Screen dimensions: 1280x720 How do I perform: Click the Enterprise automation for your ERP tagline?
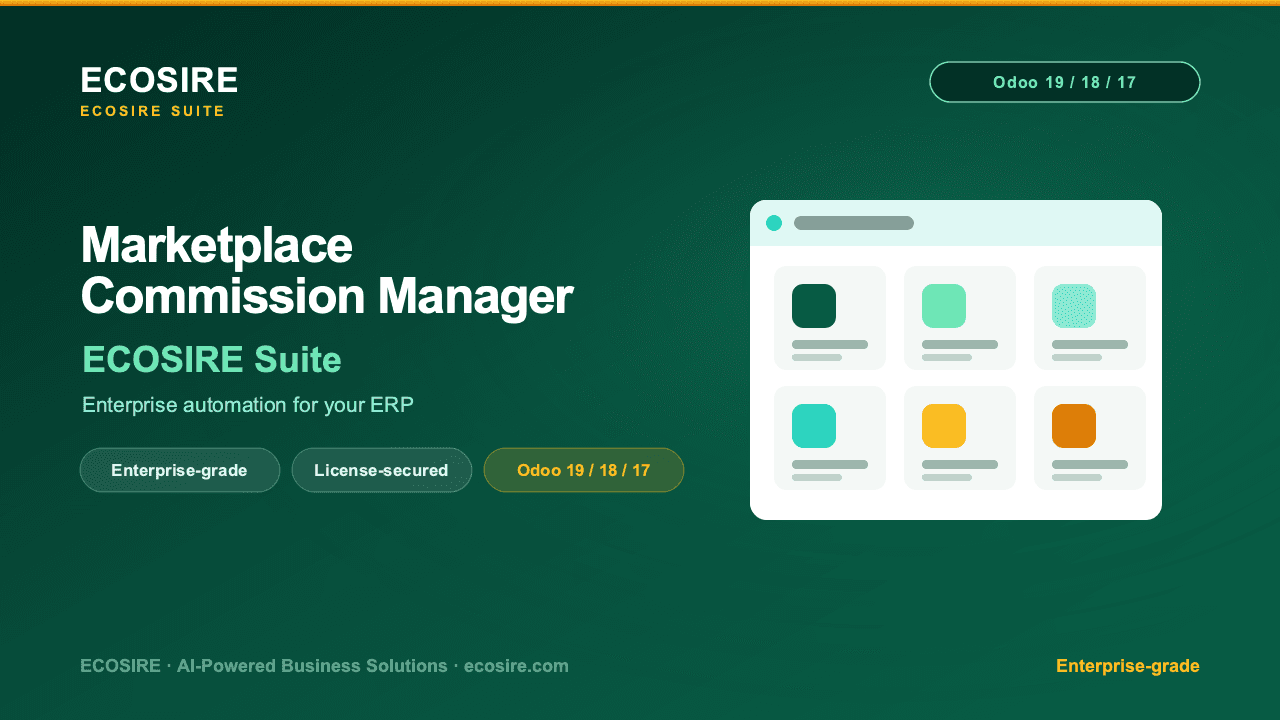[248, 405]
